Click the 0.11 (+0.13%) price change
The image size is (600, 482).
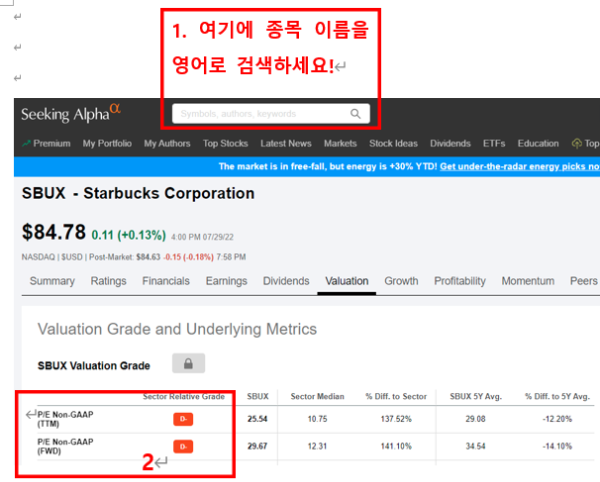[x=129, y=235]
